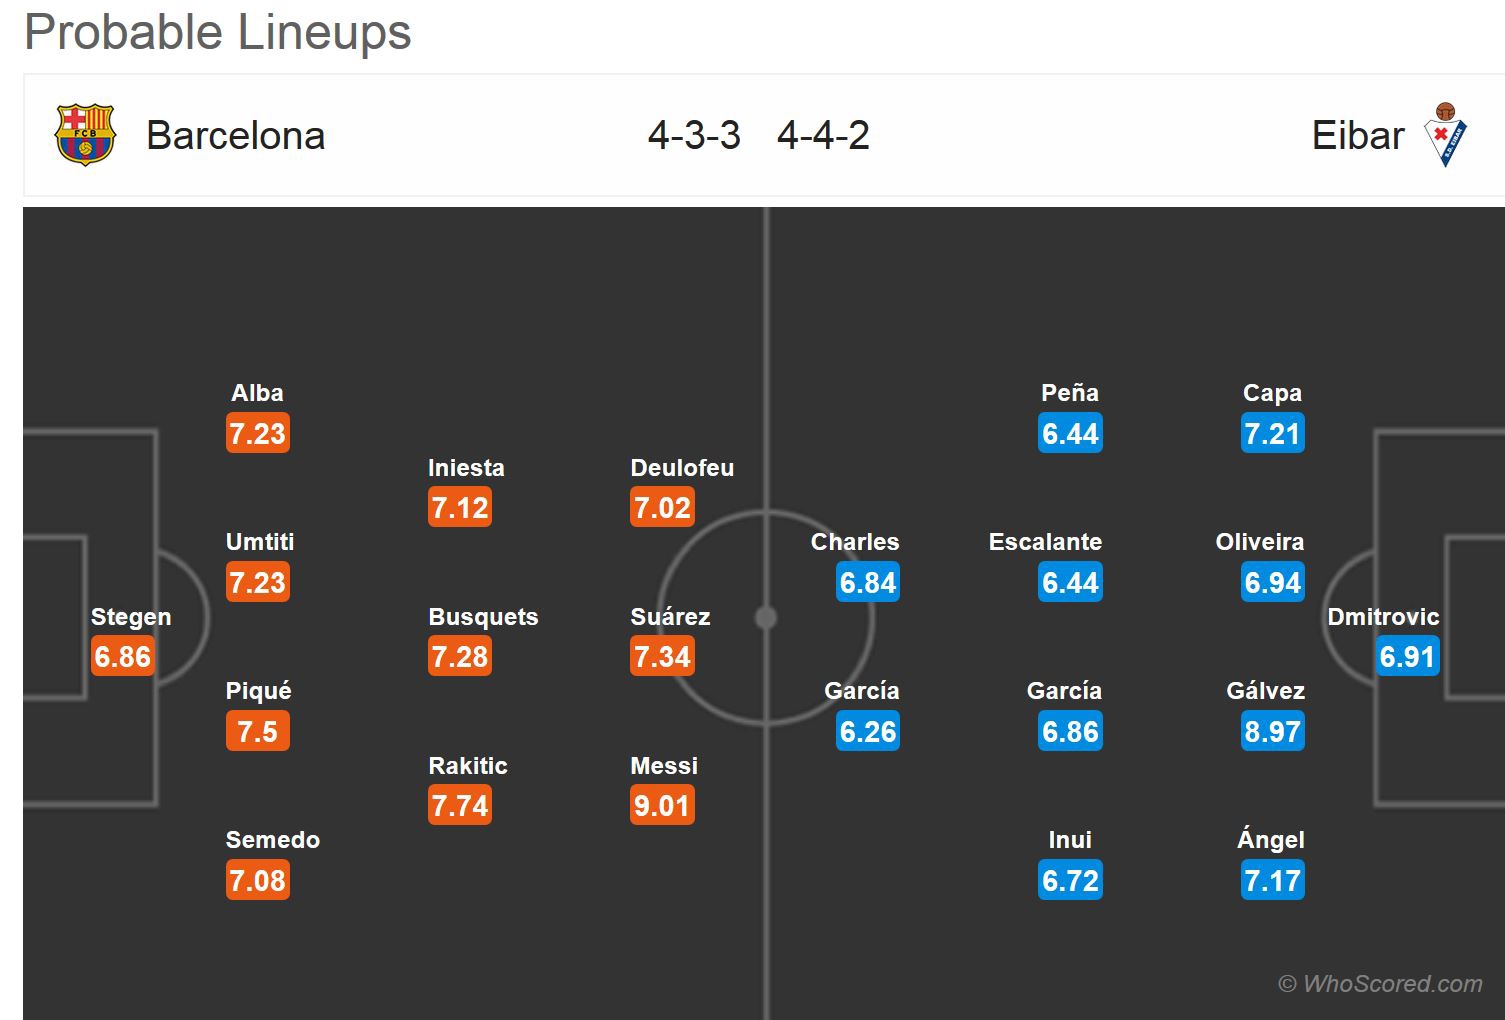
Task: Click the 4-3-3 formation label
Action: click(694, 136)
